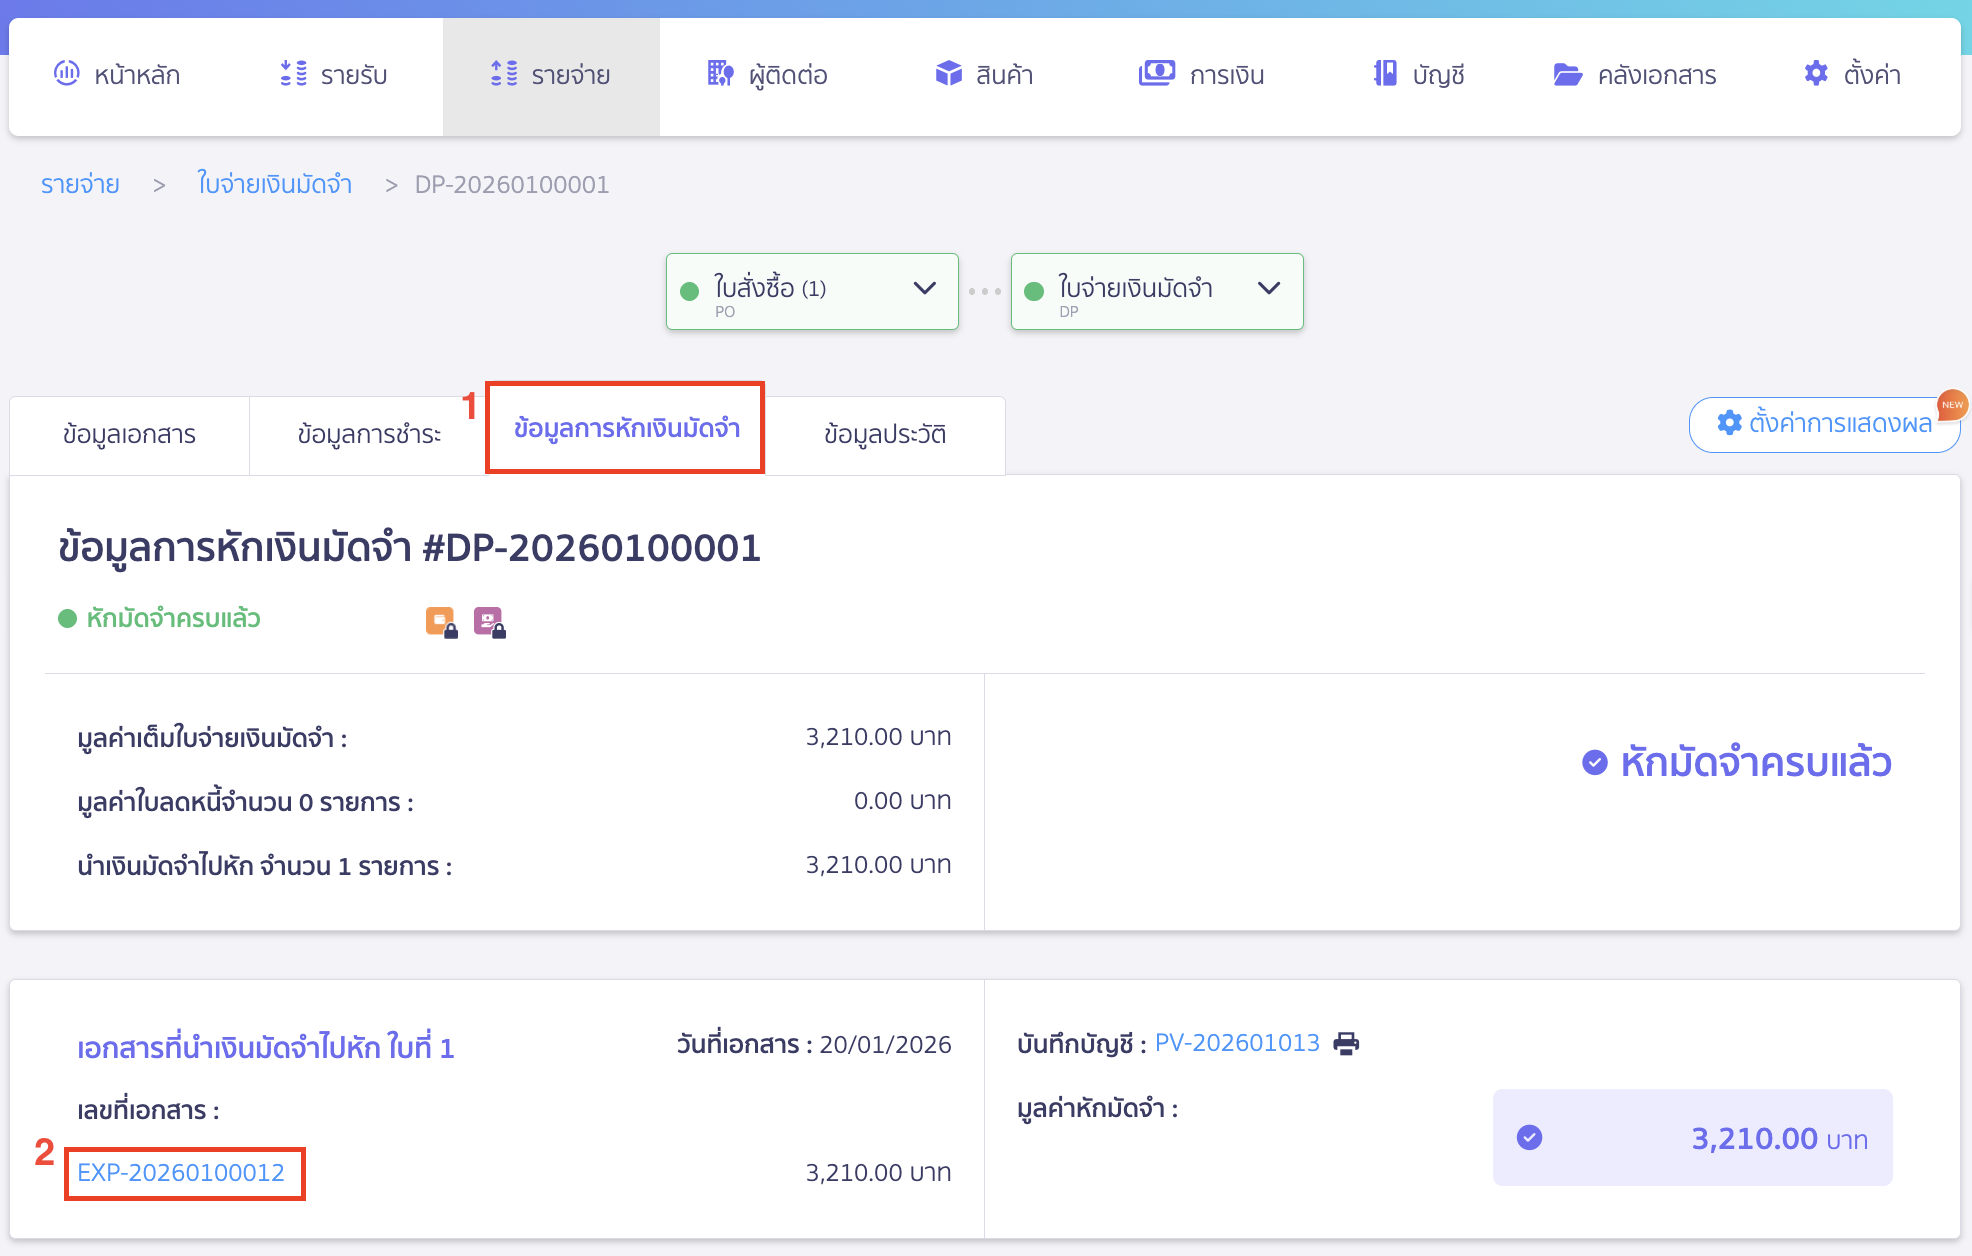Click the orange locked document icon

441,622
